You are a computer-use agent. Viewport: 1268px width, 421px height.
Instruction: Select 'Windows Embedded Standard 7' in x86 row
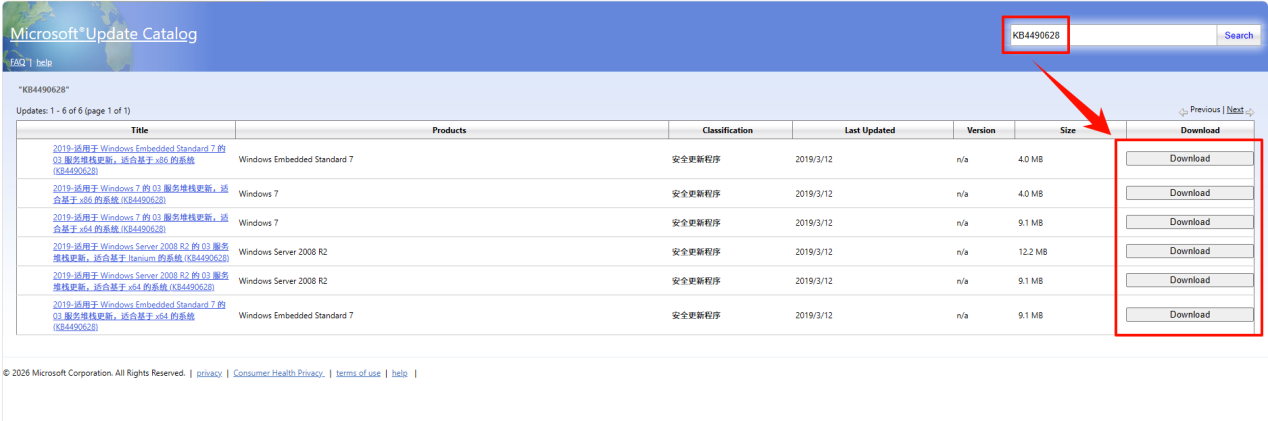(296, 160)
